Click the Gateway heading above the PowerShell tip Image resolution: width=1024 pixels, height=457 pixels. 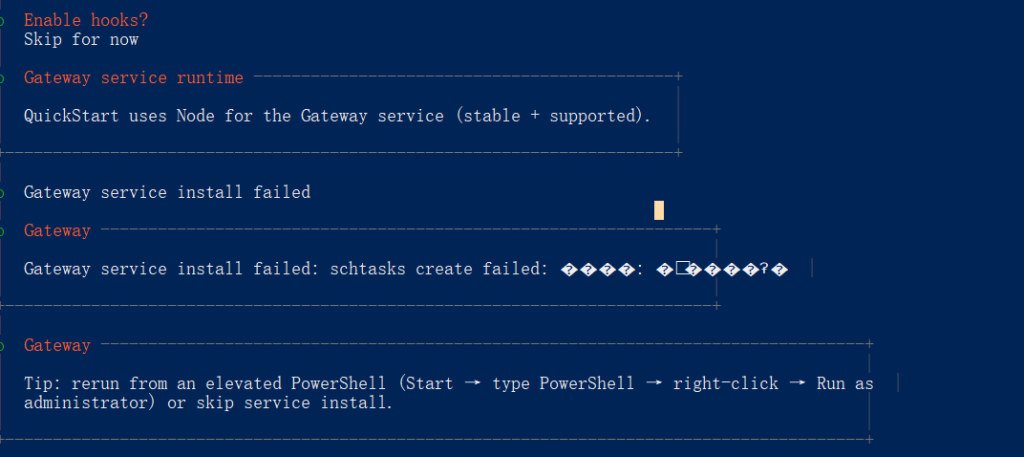click(57, 345)
